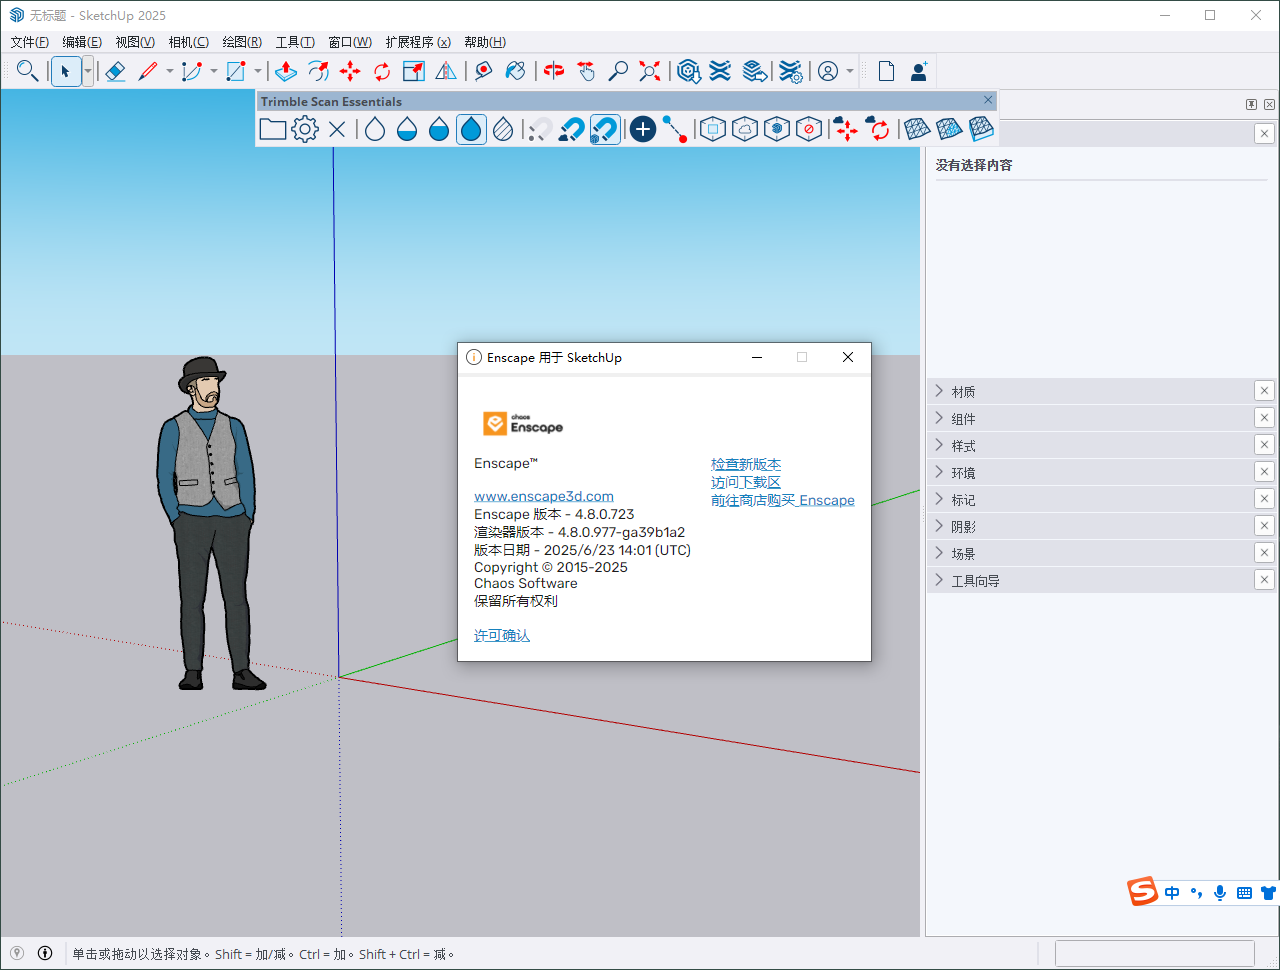Viewport: 1280px width, 970px height.
Task: Switch to the Orbit camera tool
Action: (554, 71)
